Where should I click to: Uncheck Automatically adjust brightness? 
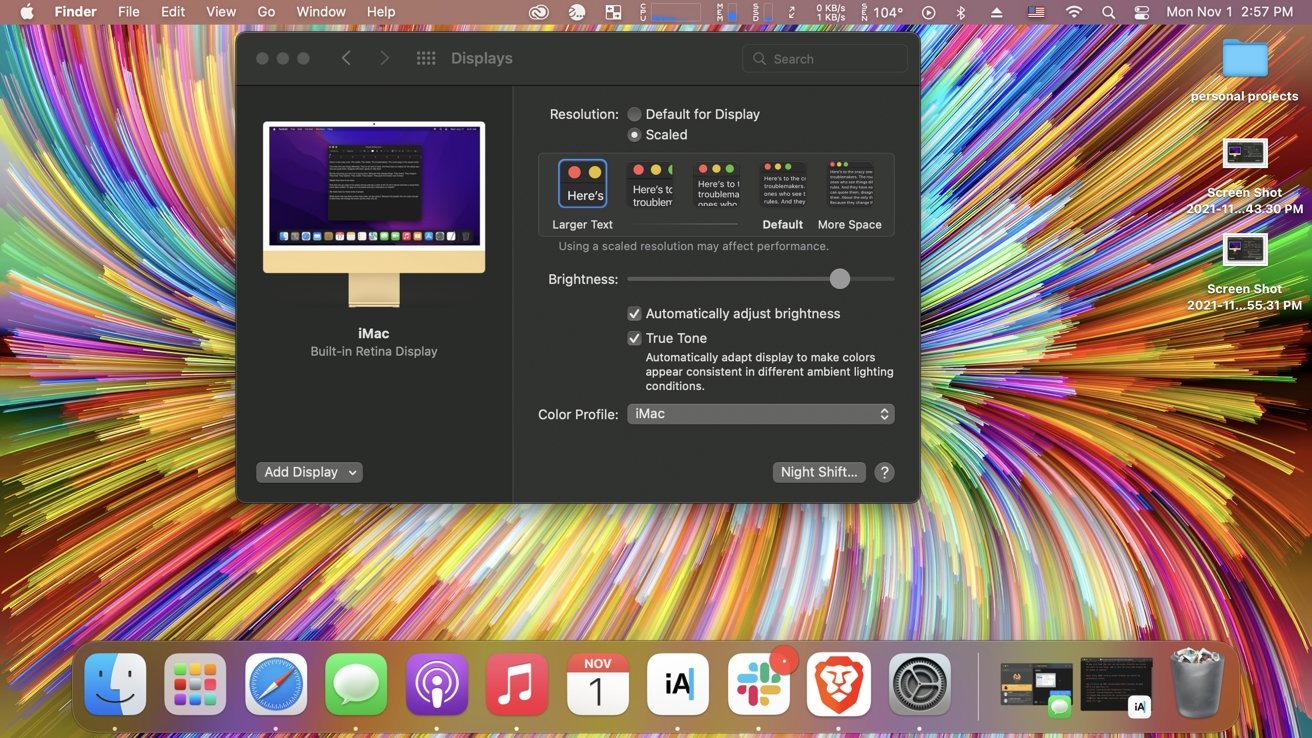coord(634,313)
